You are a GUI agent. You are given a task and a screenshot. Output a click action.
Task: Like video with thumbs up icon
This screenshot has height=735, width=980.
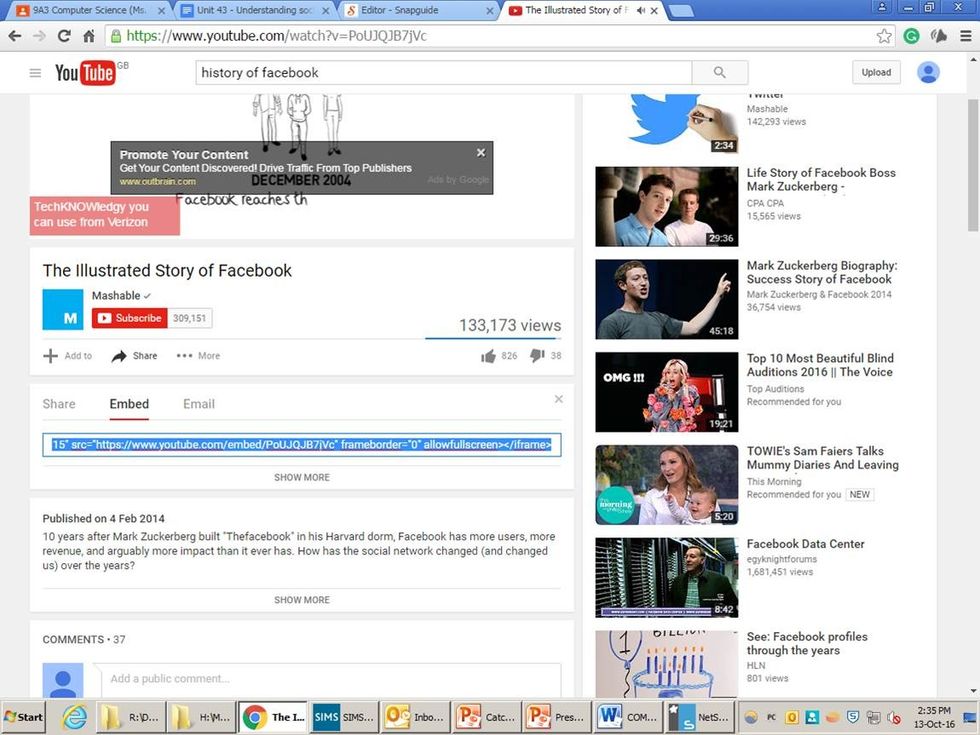488,356
